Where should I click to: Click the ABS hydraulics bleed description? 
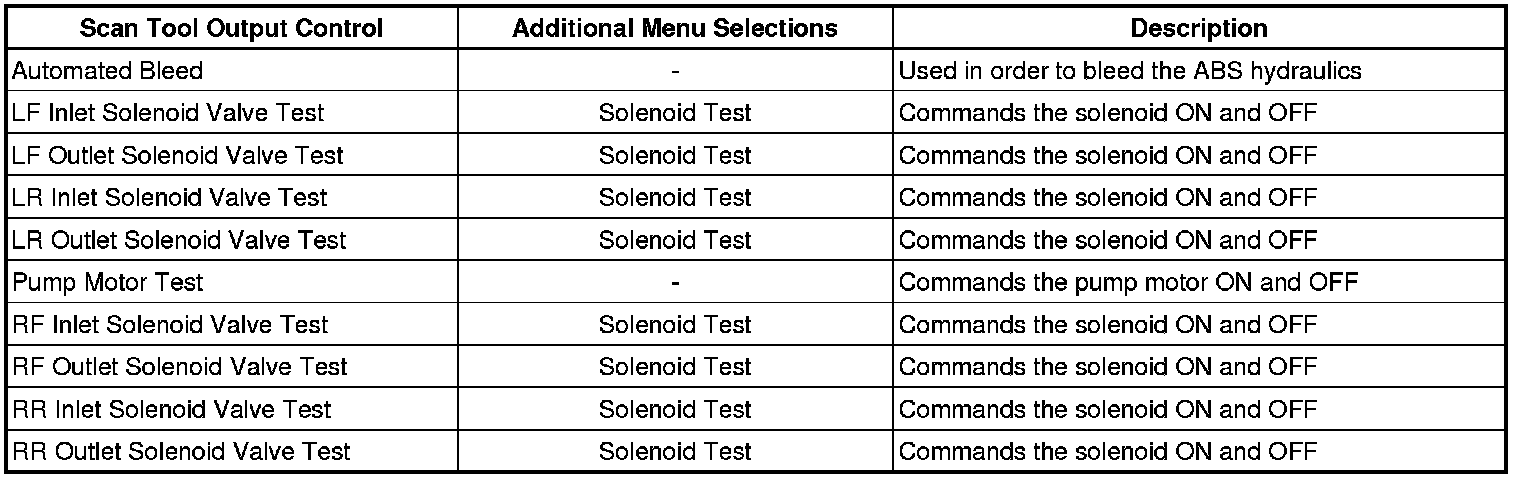tap(1130, 71)
